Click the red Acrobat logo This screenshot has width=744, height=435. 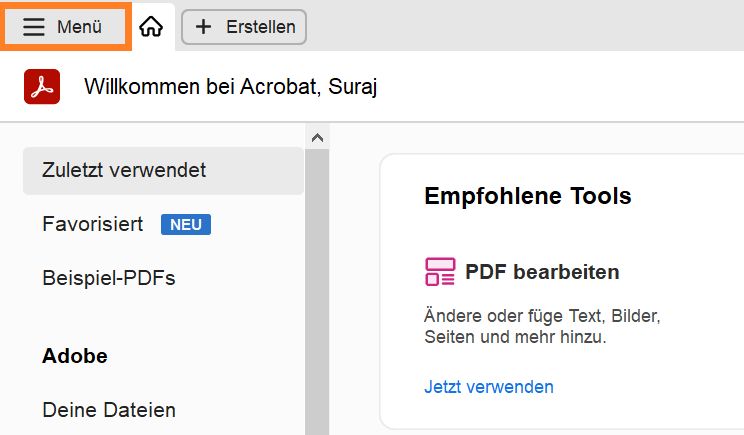(42, 87)
